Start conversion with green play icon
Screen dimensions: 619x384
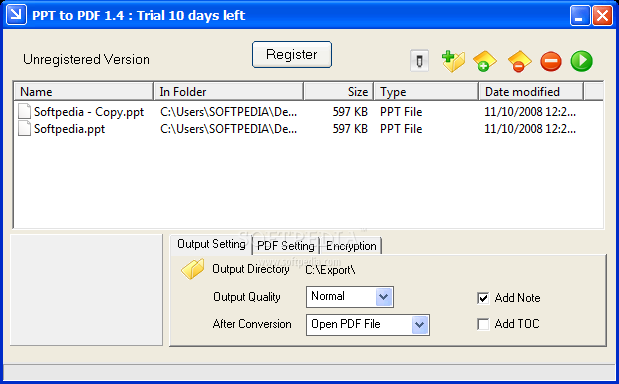coord(581,61)
